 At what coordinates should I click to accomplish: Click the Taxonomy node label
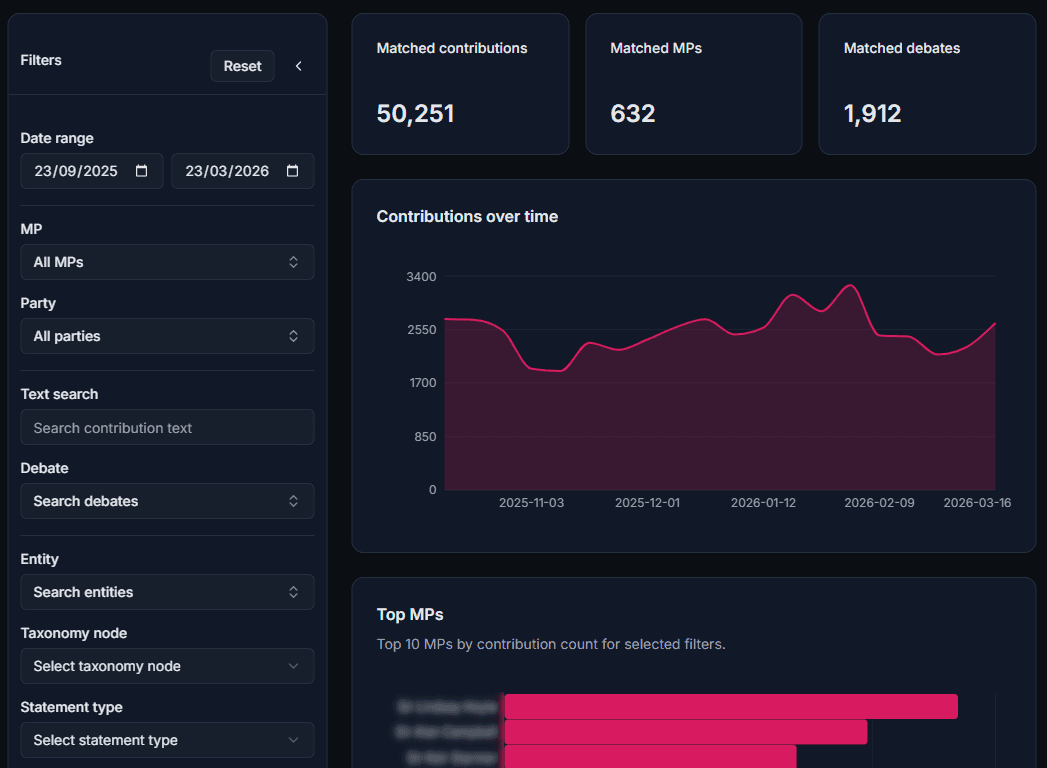[73, 633]
